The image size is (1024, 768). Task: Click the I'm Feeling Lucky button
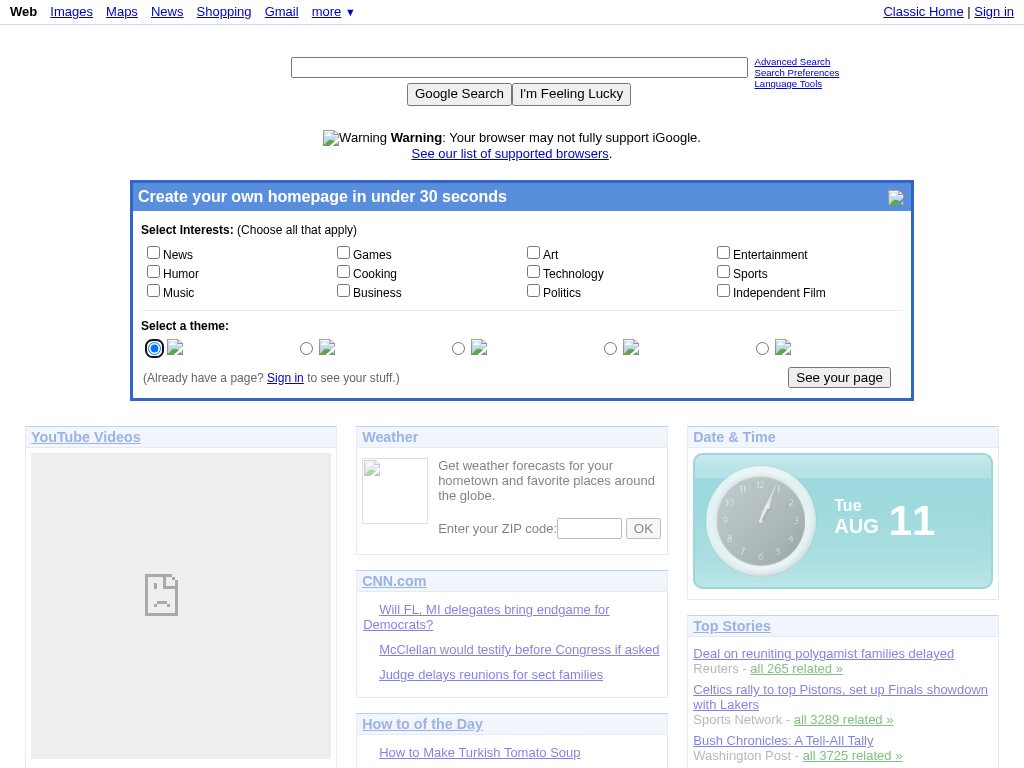point(571,94)
